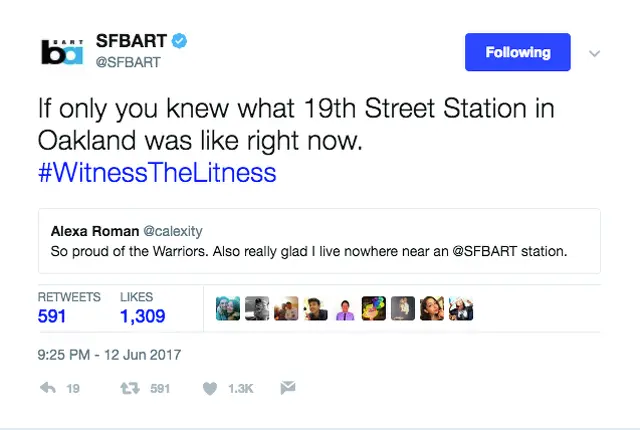Open the @SFBART handle under name
640x430 pixels.
point(127,62)
